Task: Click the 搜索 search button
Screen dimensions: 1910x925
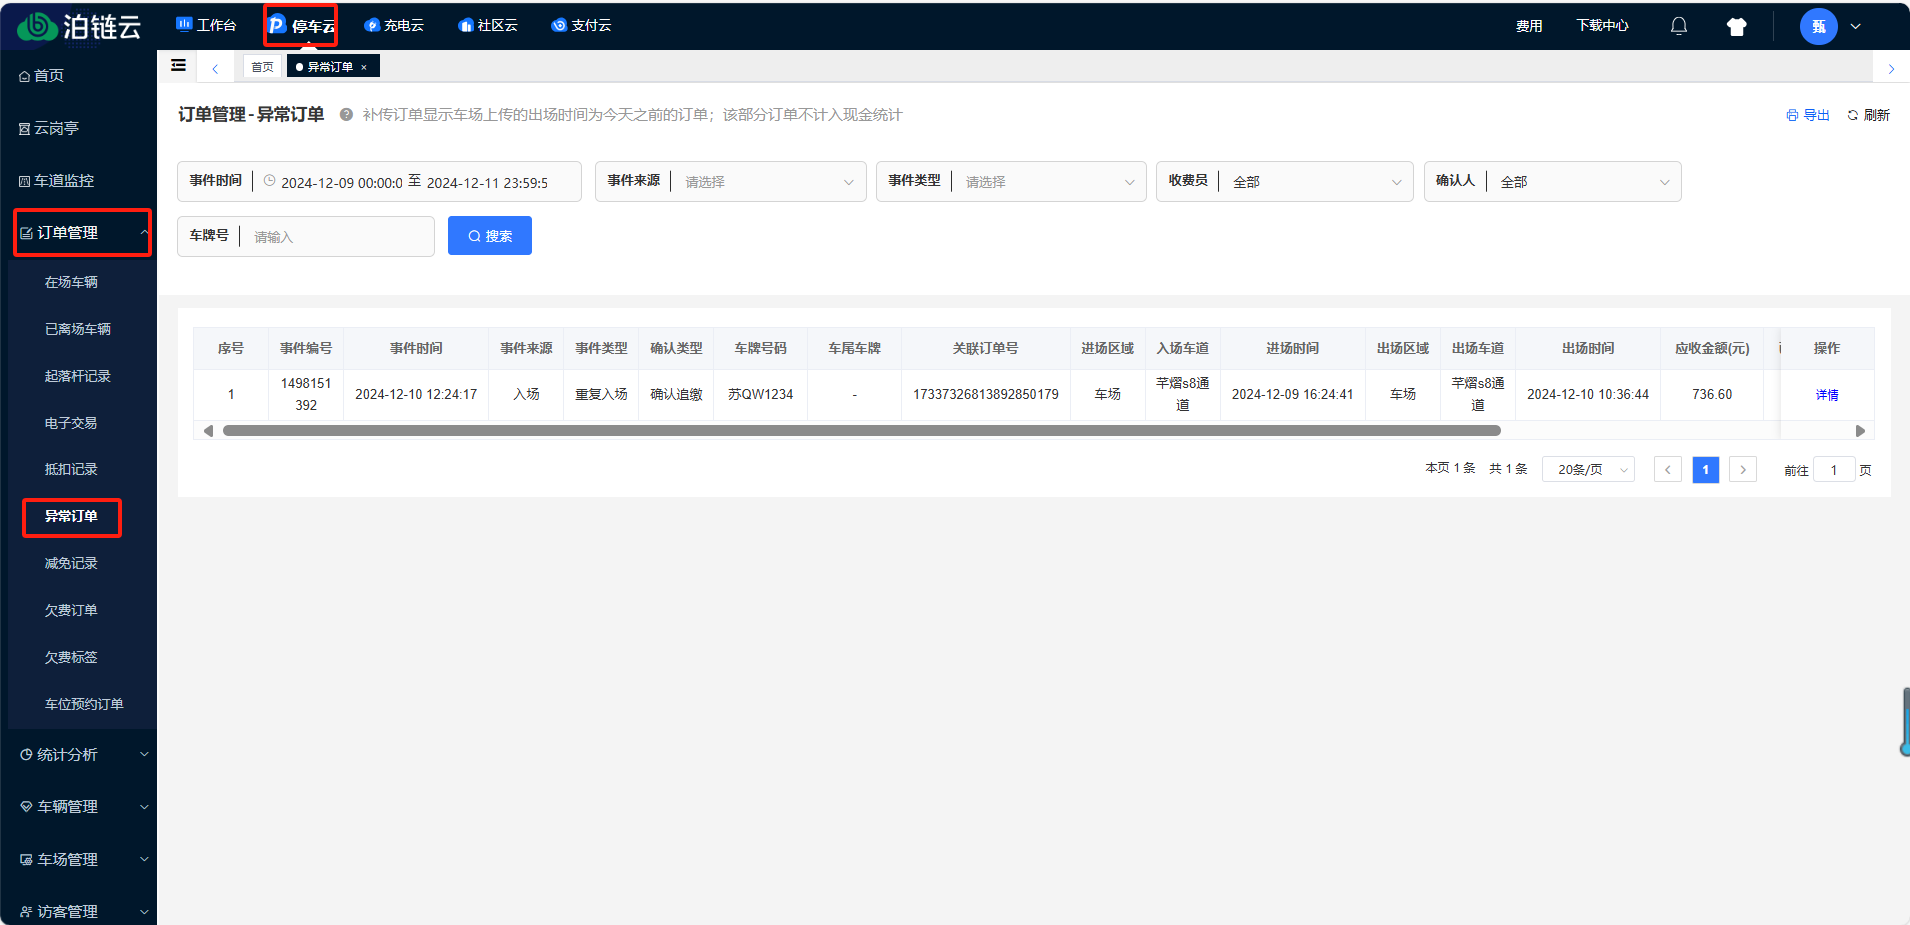Action: (490, 236)
